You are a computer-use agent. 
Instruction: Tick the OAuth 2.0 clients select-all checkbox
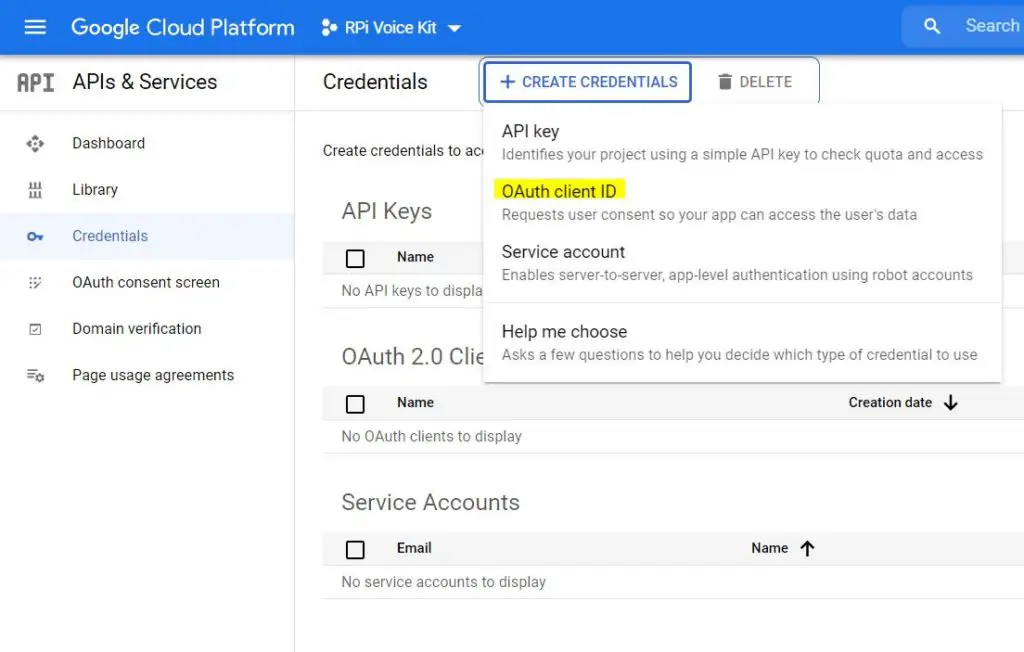(355, 404)
